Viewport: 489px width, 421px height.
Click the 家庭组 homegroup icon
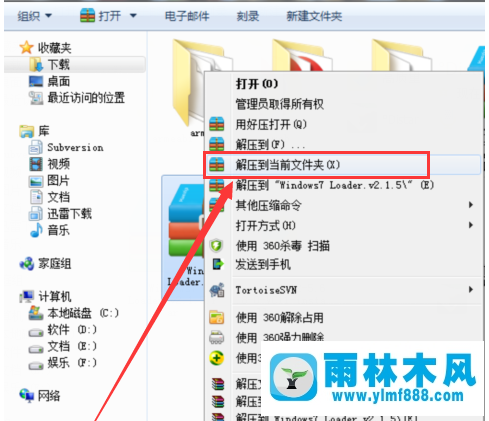[27, 264]
